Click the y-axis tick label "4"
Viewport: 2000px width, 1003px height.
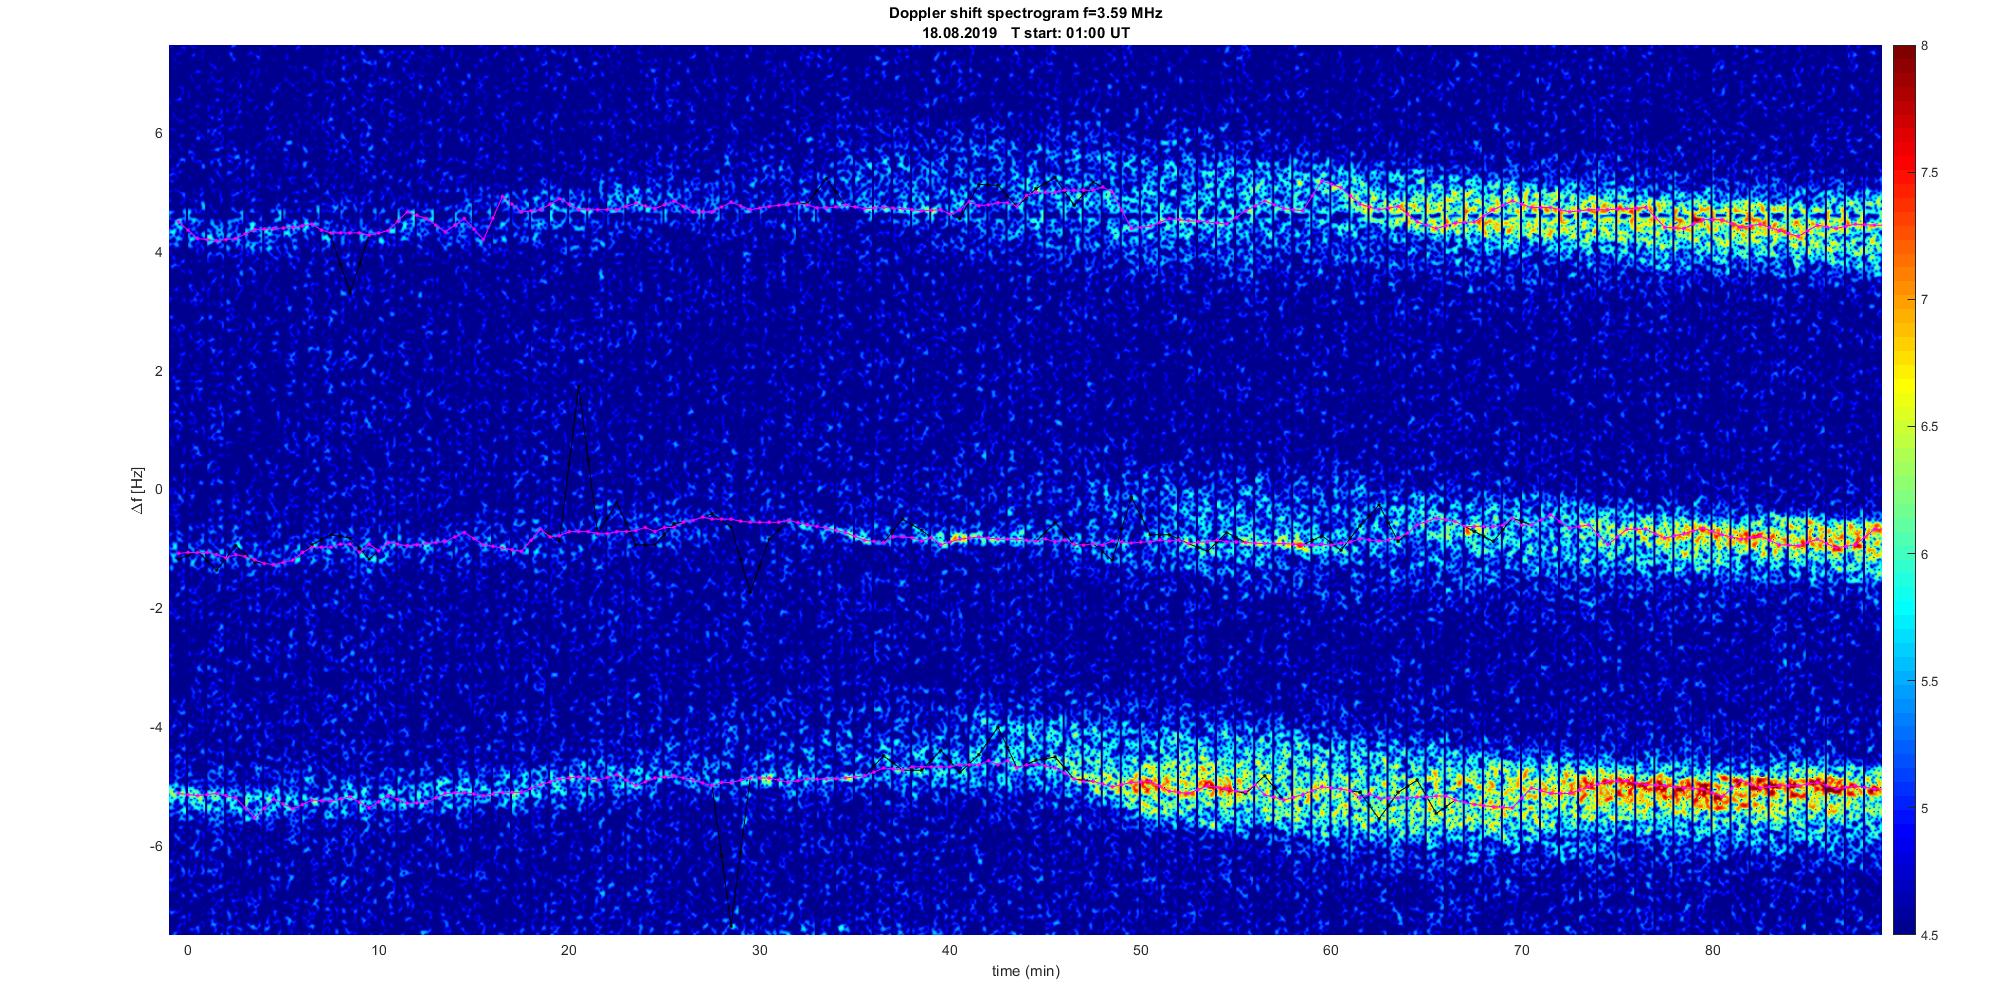tap(158, 252)
